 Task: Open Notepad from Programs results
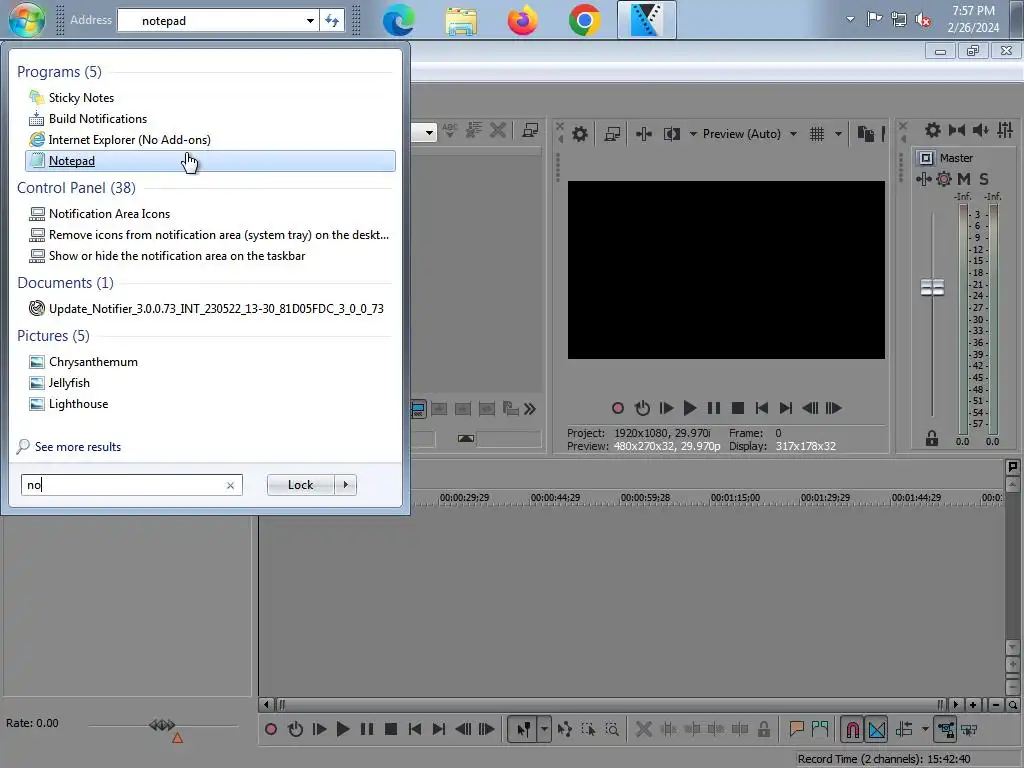pos(210,161)
